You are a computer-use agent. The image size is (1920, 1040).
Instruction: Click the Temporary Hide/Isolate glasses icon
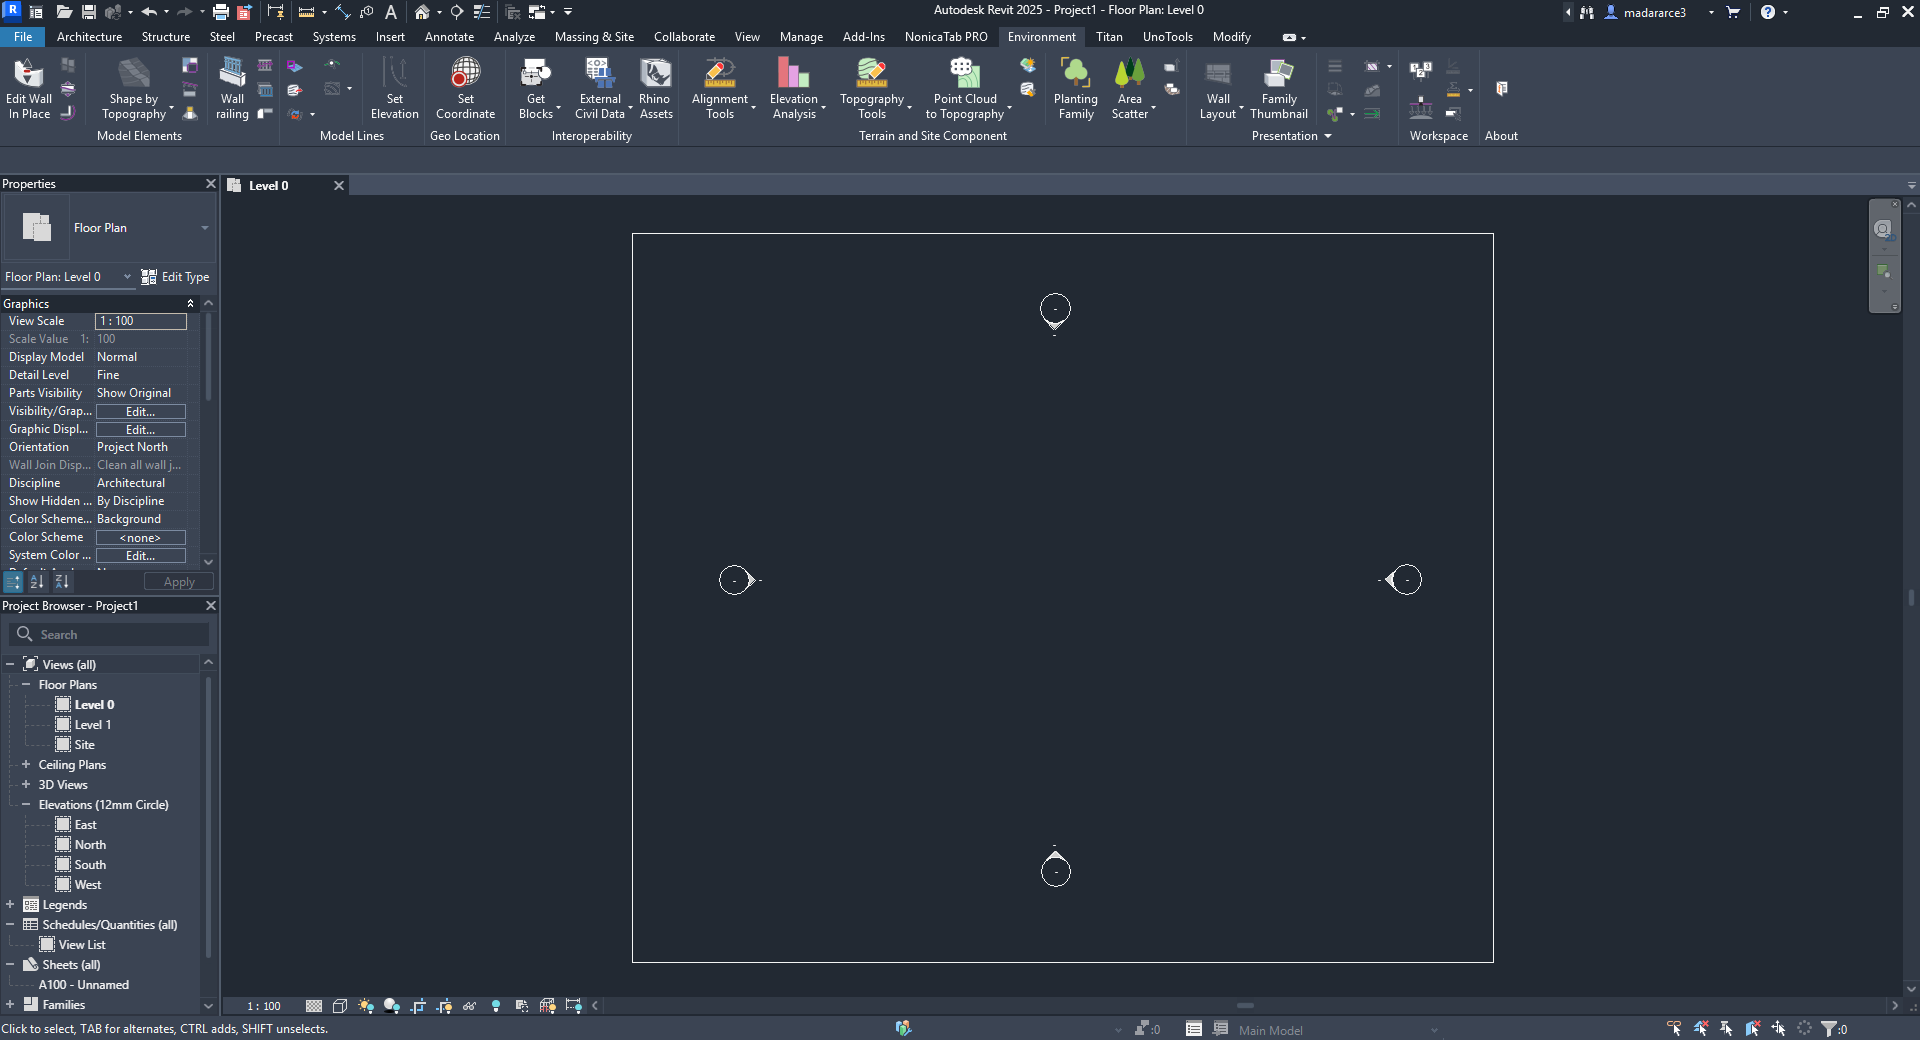point(470,1006)
